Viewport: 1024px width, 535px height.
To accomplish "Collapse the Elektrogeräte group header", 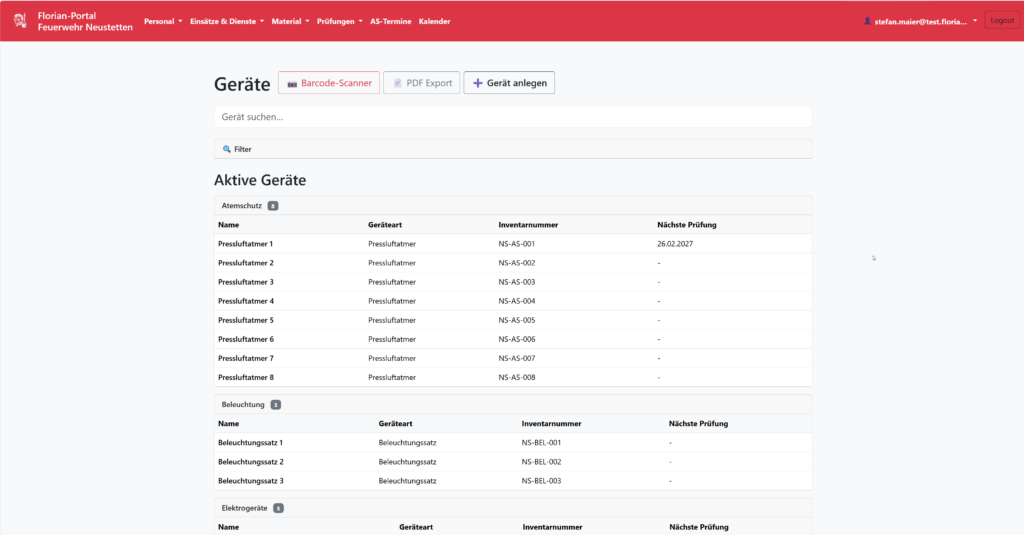I will [x=244, y=508].
